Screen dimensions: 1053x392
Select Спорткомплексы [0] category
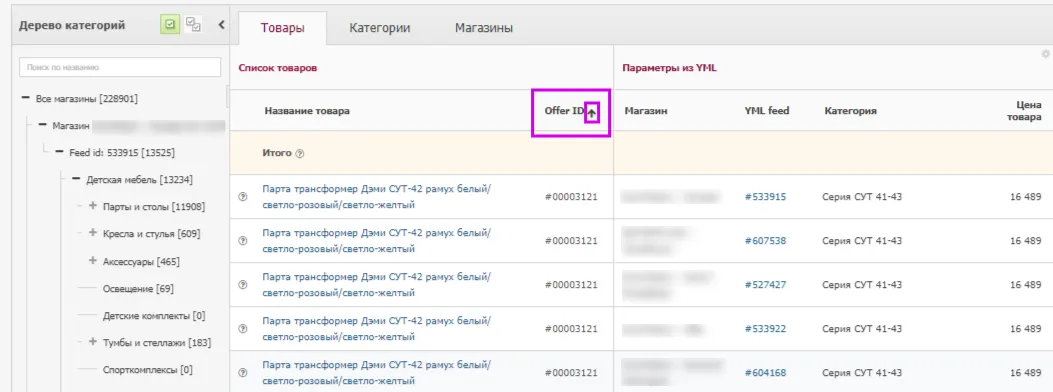(x=147, y=370)
